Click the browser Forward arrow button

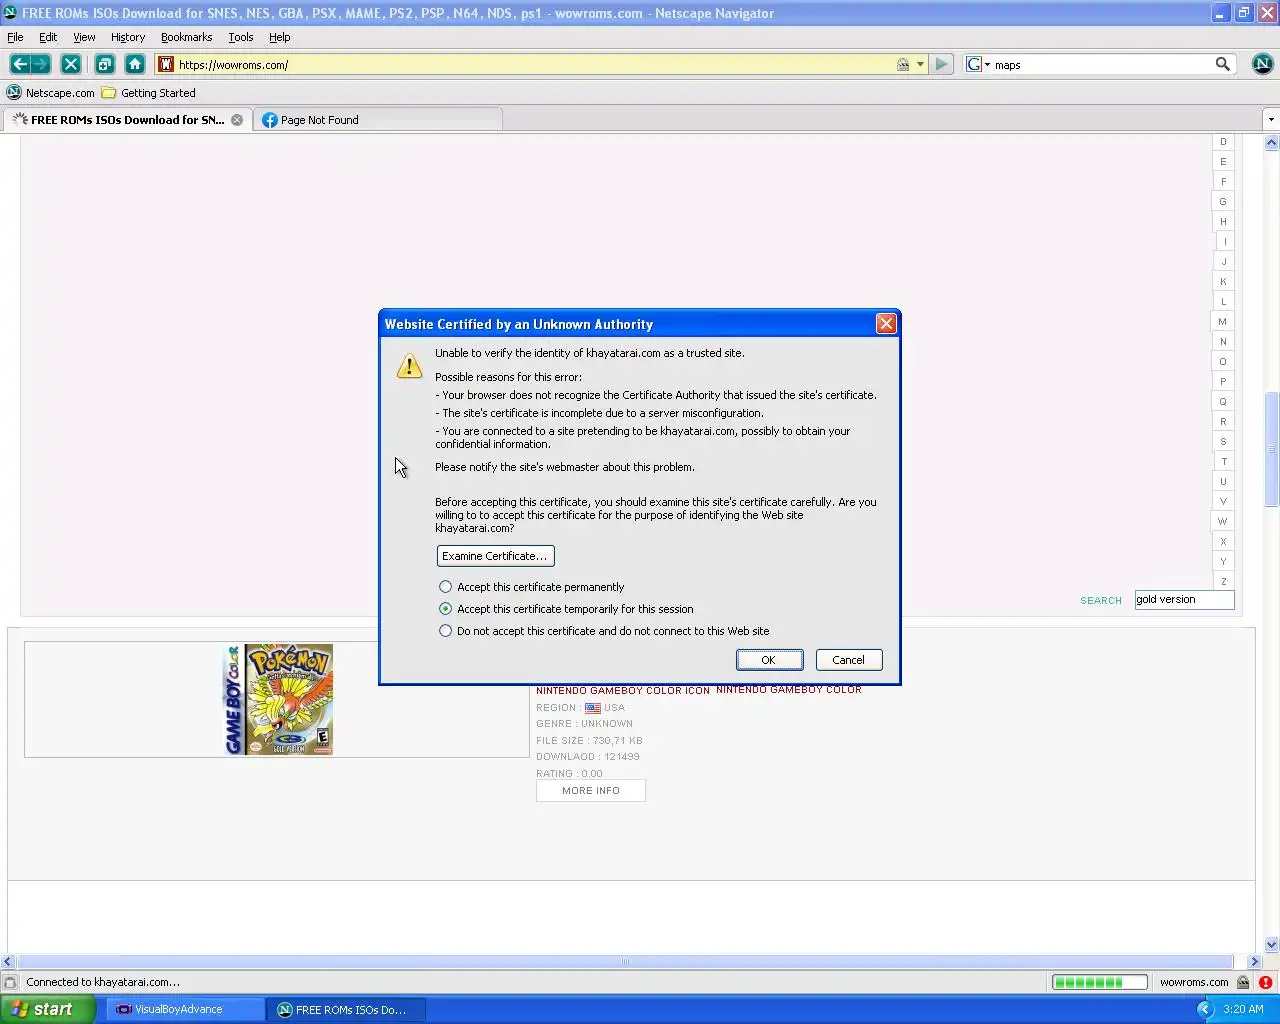click(x=41, y=64)
